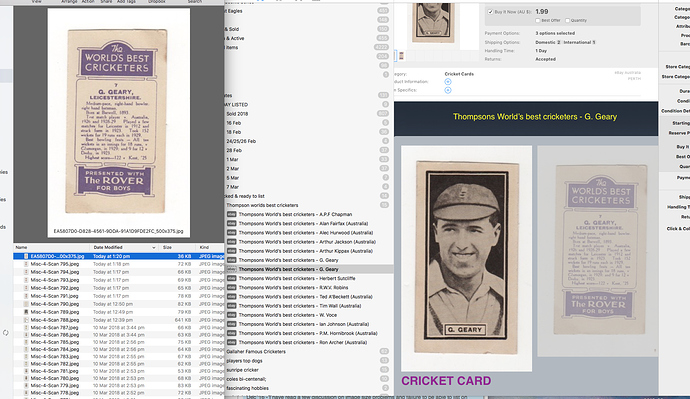Click eBay icon beside Tim Wall listing
690x399 pixels.
pyautogui.click(x=231, y=306)
